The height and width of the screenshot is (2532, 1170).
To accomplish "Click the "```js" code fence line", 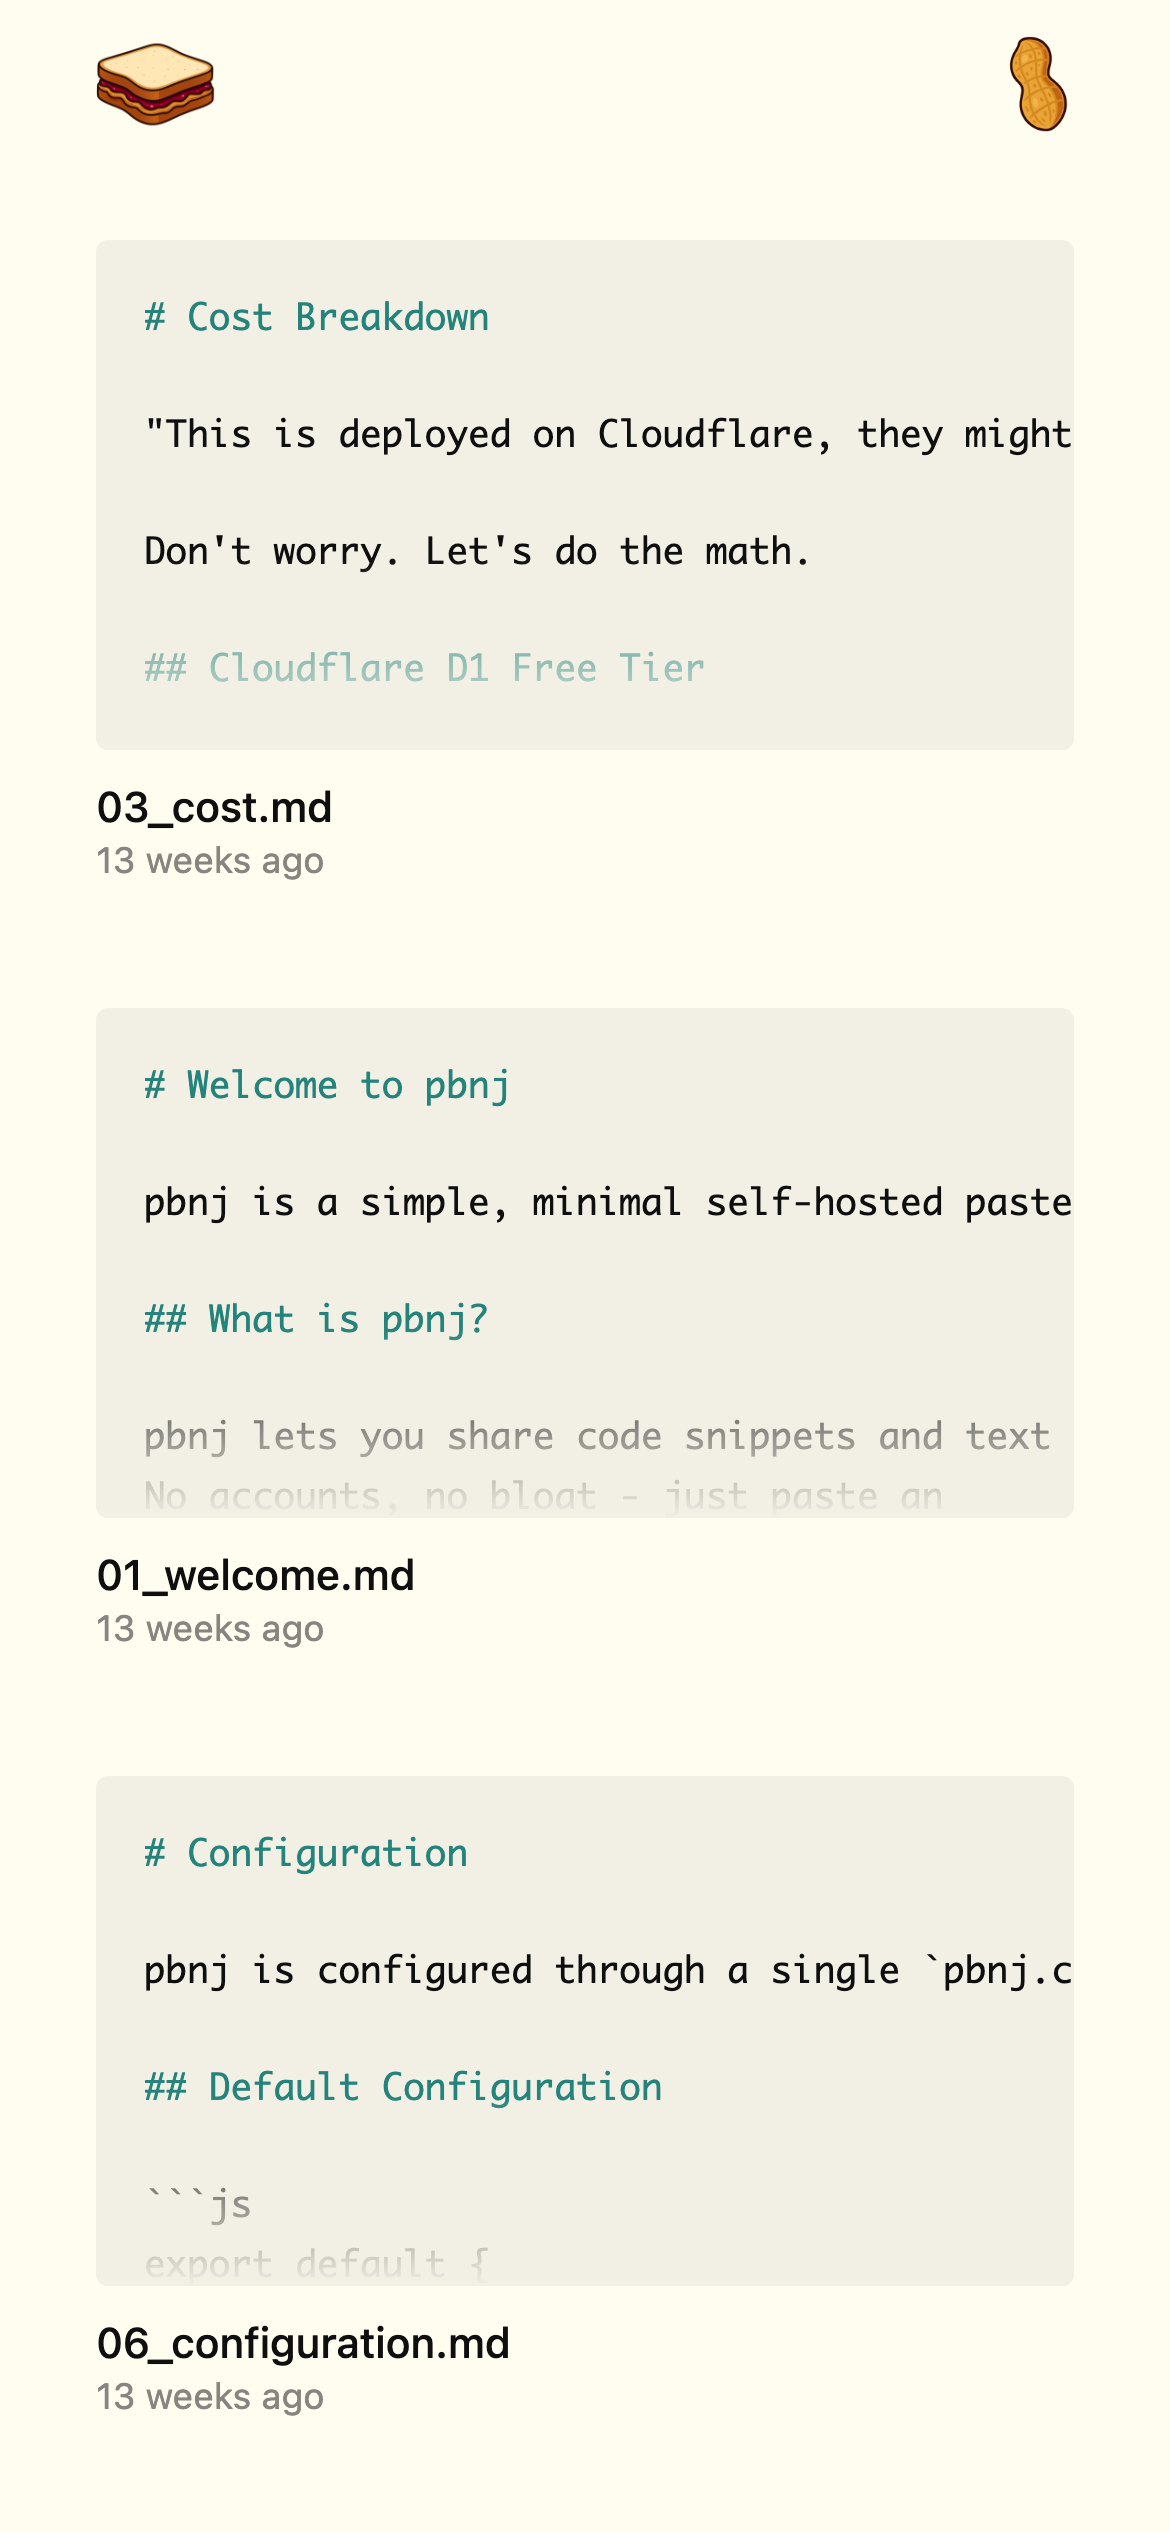I will (x=198, y=2204).
